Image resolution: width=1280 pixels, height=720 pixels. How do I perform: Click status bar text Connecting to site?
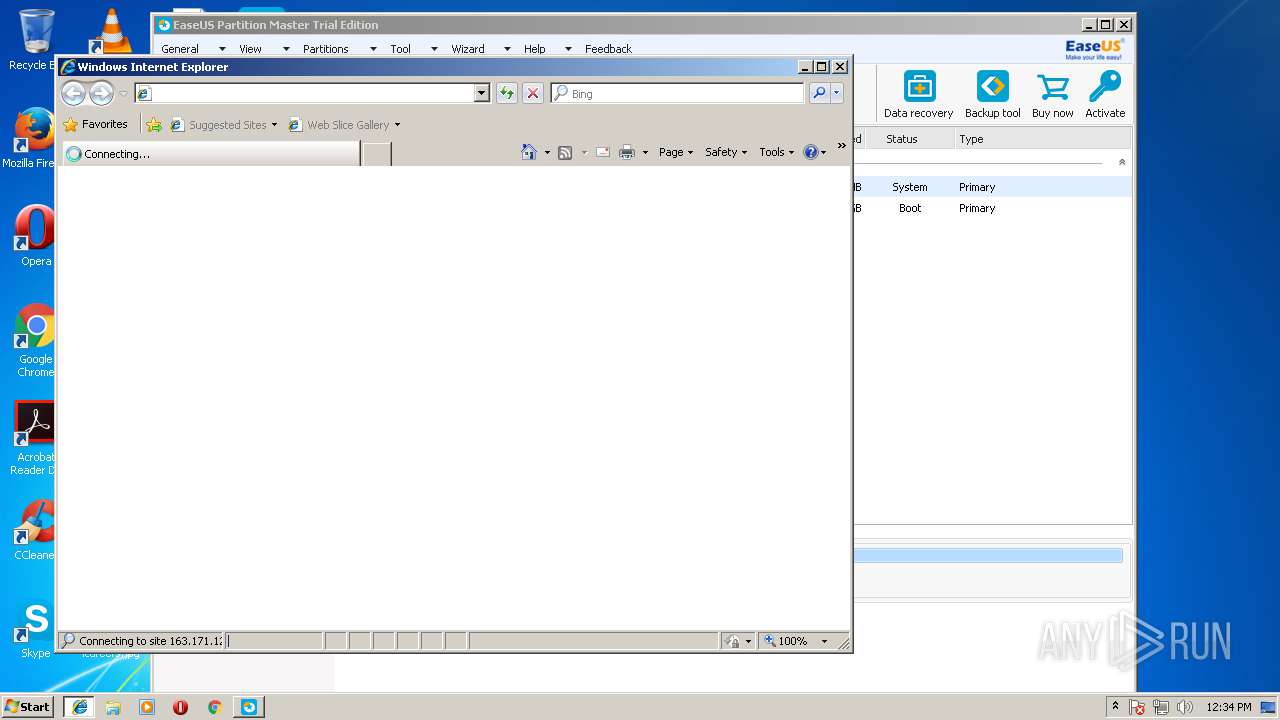pos(150,641)
